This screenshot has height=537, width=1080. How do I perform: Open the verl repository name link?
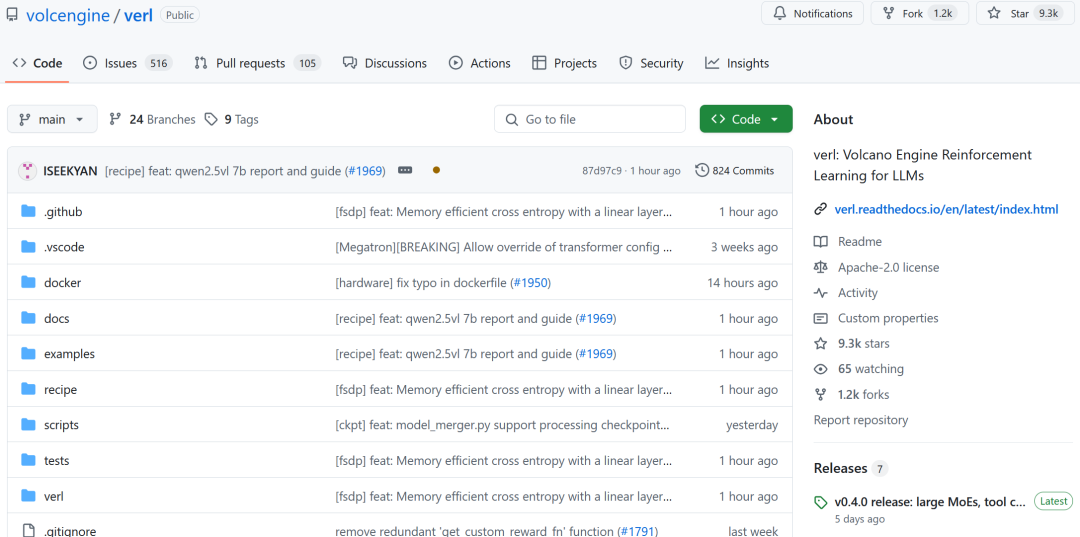pos(138,14)
